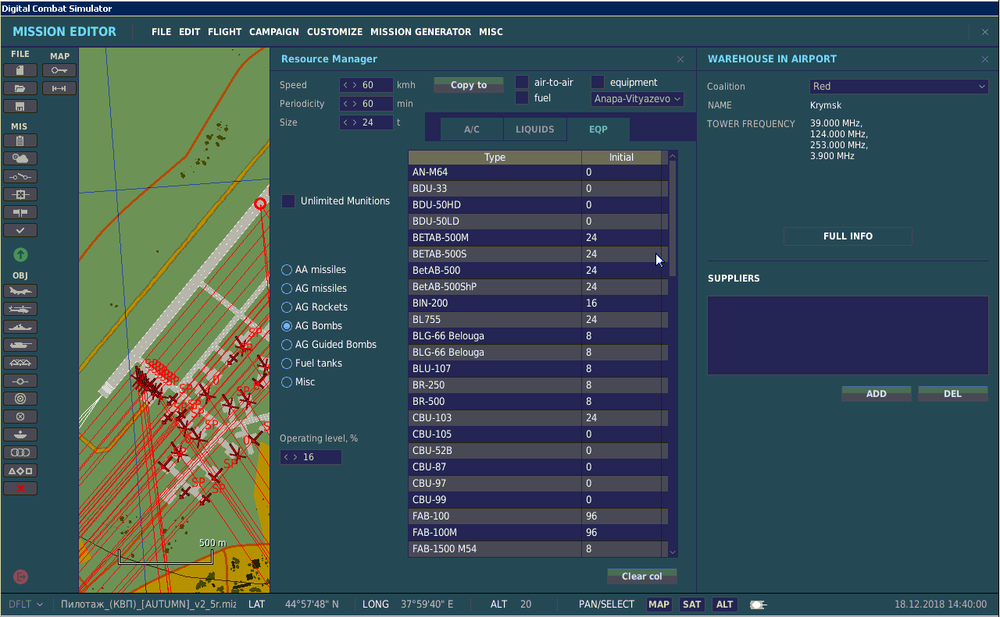Image resolution: width=1000 pixels, height=617 pixels.
Task: Select the ground vehicle tank tool
Action: pos(20,344)
